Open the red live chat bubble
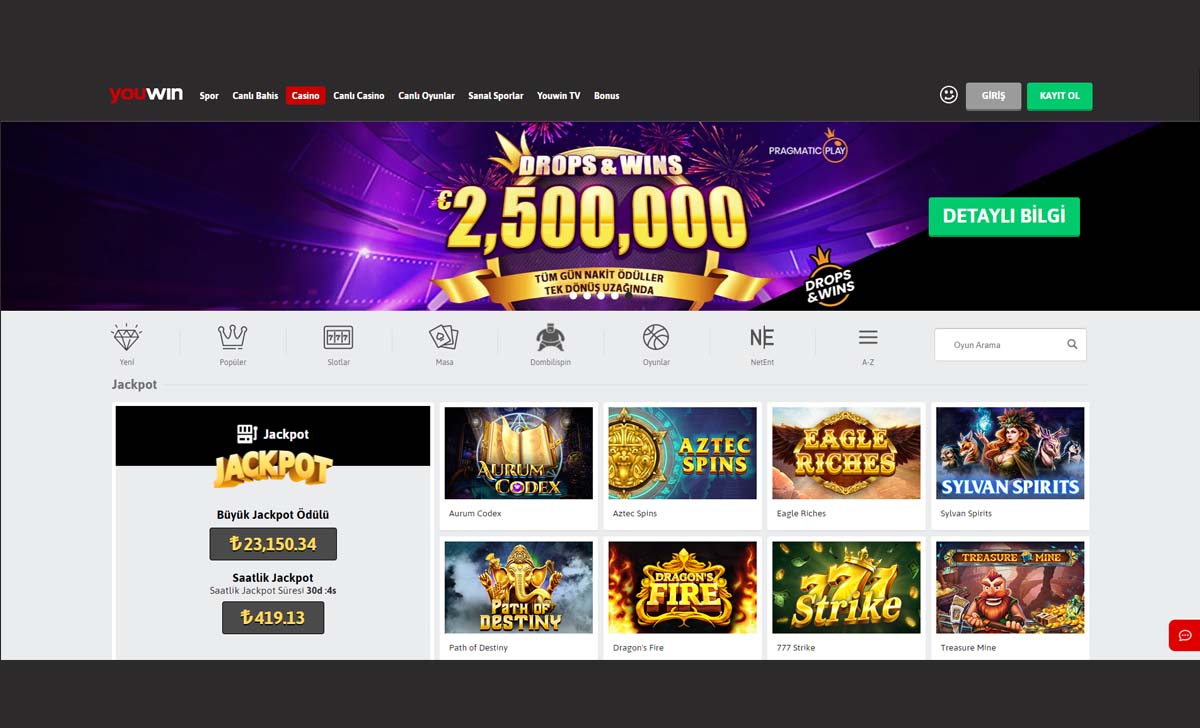This screenshot has width=1200, height=728. tap(1185, 636)
